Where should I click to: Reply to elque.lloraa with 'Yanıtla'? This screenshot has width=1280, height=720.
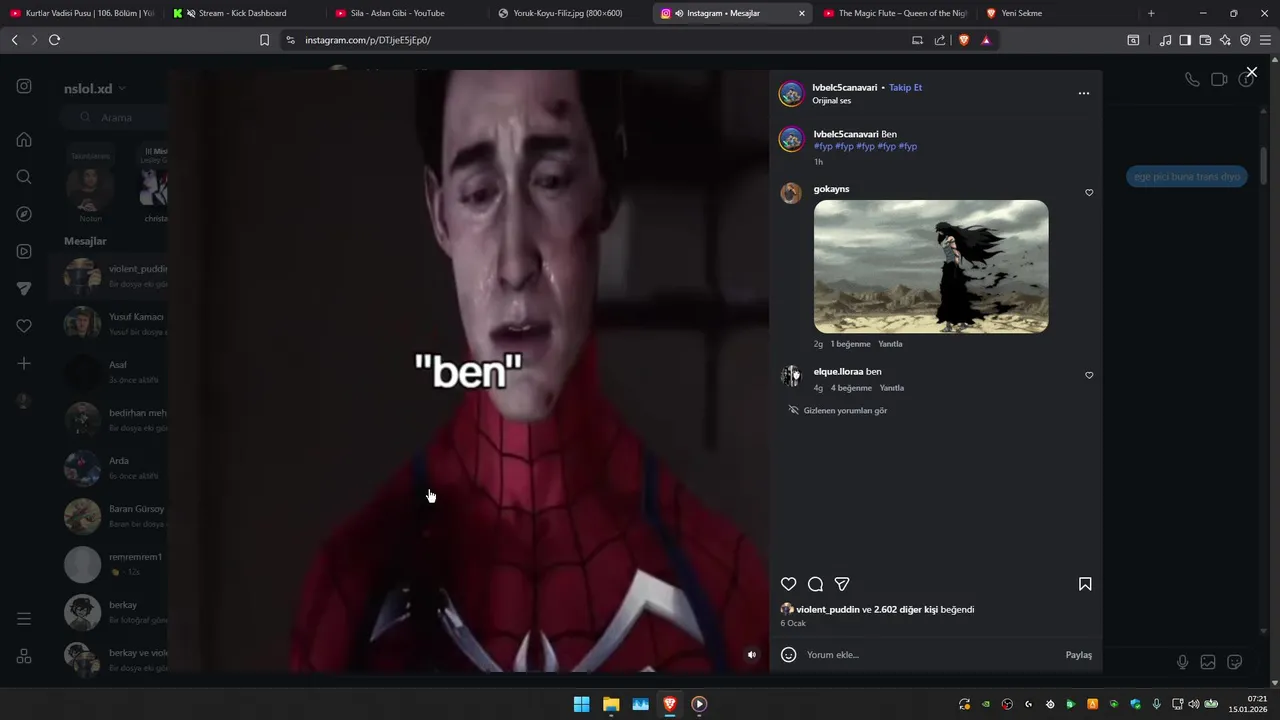[x=891, y=388]
